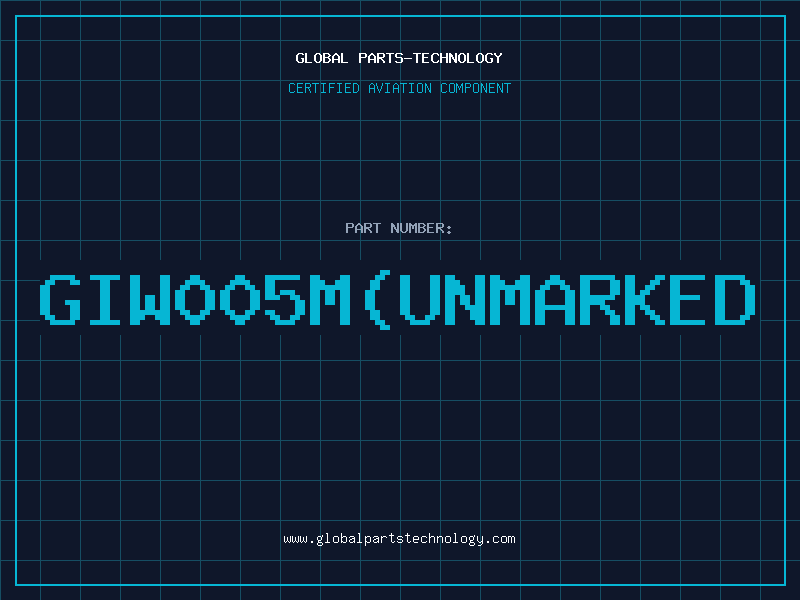The height and width of the screenshot is (600, 800).
Task: Click the 'GLOBAL PARTS-TECHNOLOGY' heading
Action: 399,58
